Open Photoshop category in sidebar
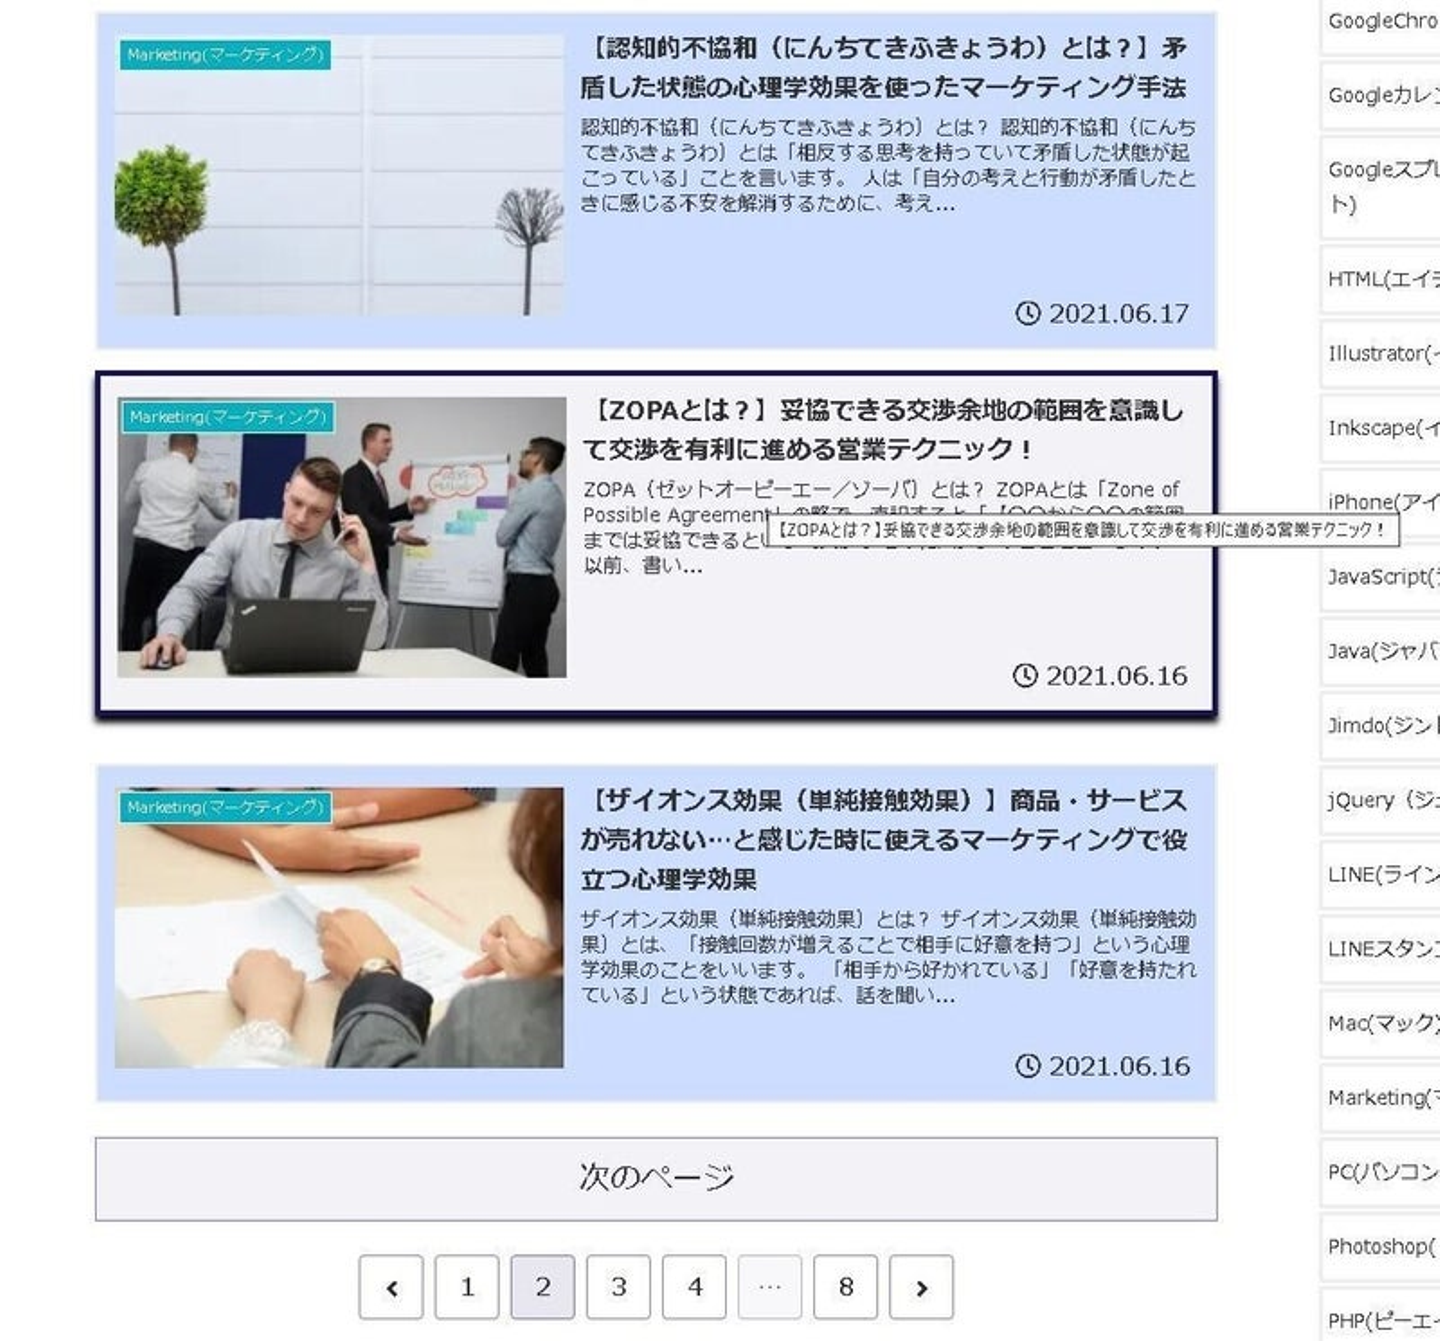The width and height of the screenshot is (1440, 1341). [1380, 1247]
